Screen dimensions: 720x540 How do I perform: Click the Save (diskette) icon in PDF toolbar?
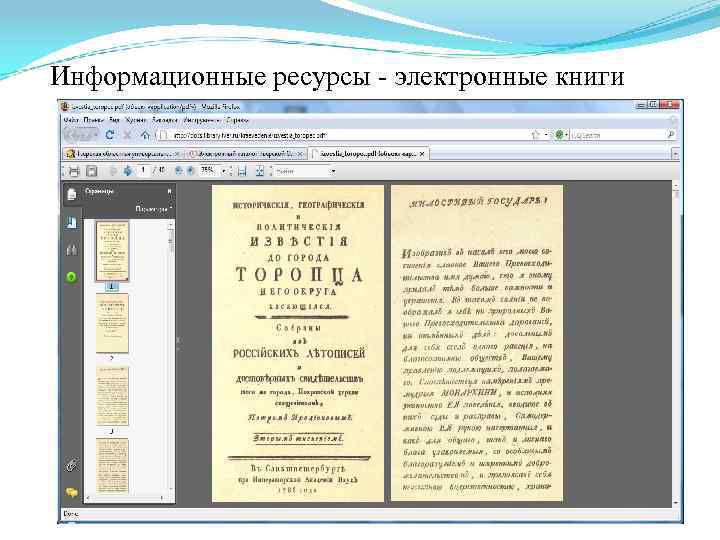[x=91, y=171]
